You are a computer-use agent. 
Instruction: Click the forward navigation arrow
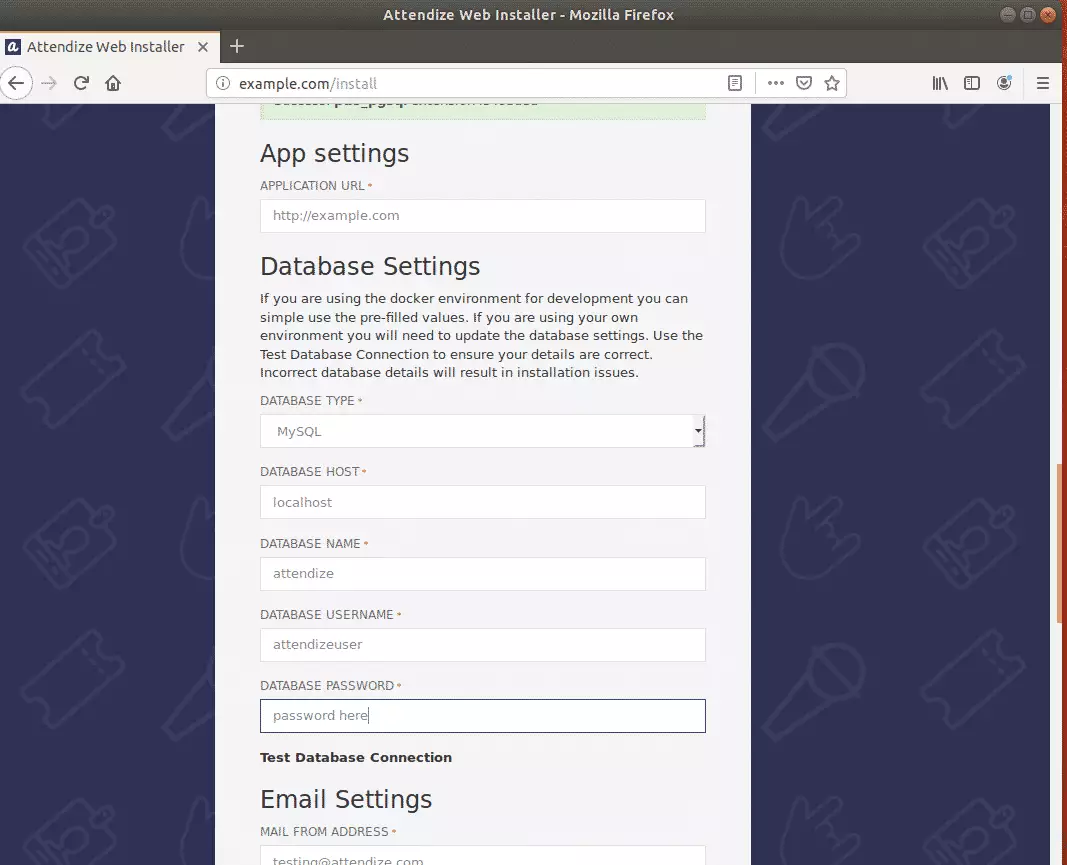pos(48,83)
